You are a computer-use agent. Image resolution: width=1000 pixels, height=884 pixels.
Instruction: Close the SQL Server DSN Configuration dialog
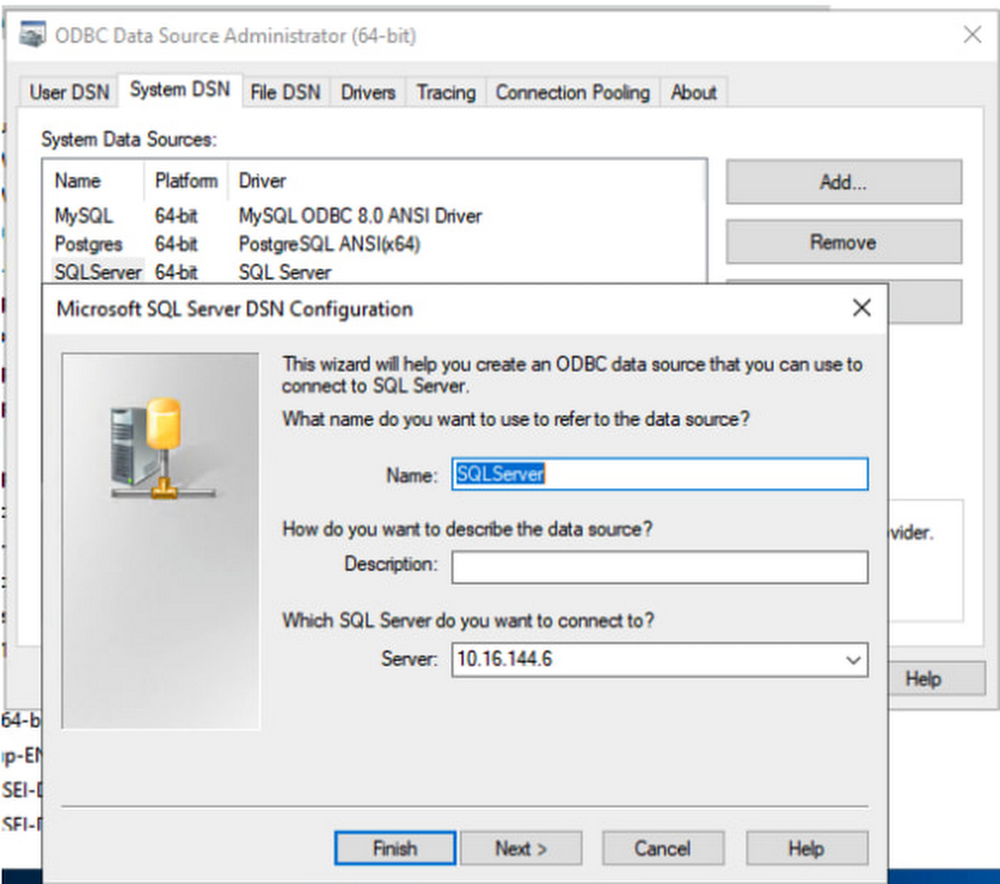pos(861,308)
